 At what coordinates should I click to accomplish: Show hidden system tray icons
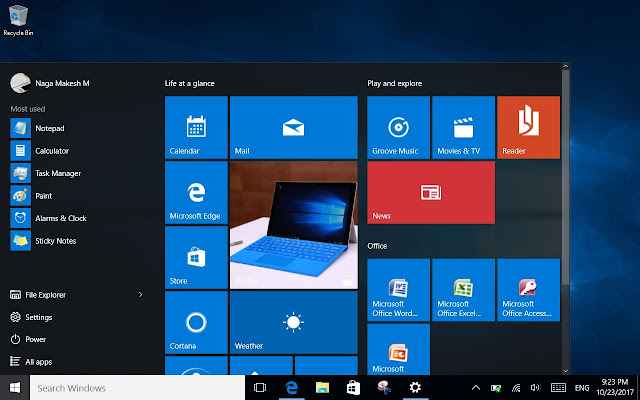[476, 388]
